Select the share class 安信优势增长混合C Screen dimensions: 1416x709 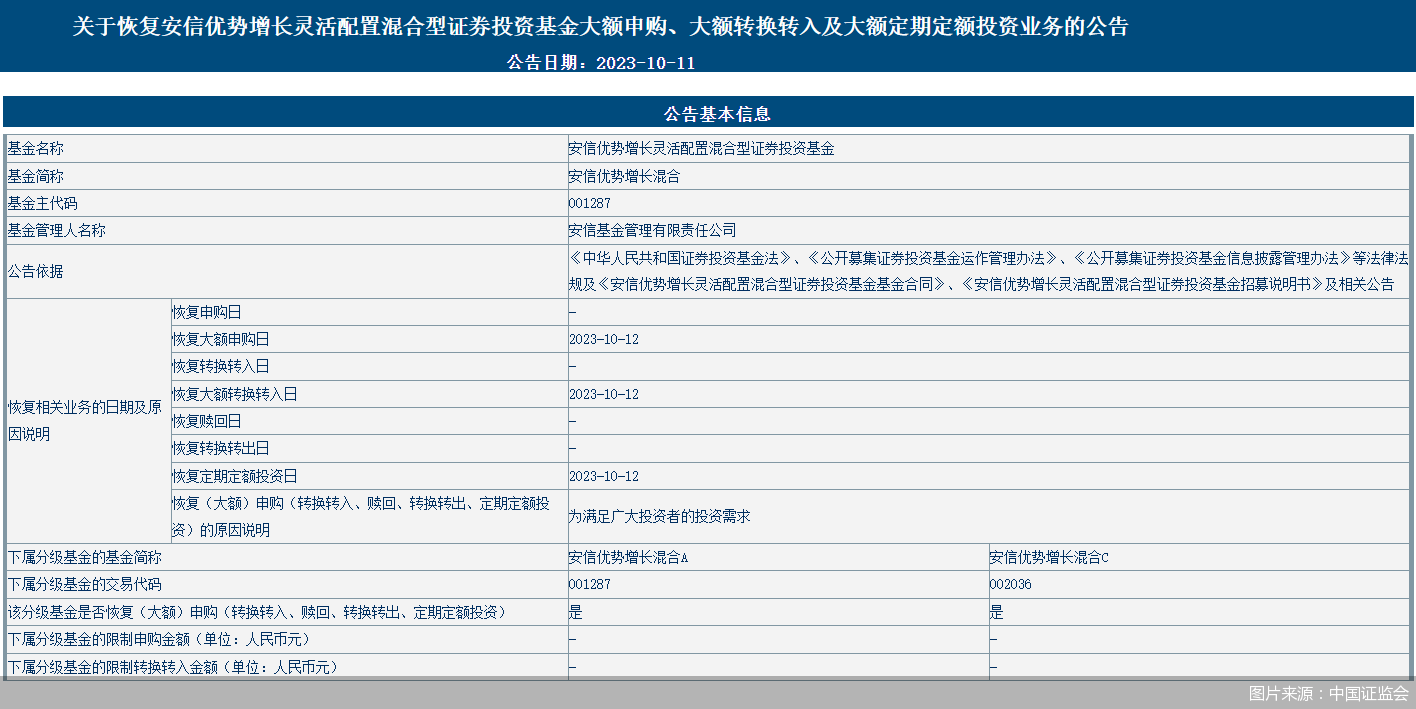1050,557
